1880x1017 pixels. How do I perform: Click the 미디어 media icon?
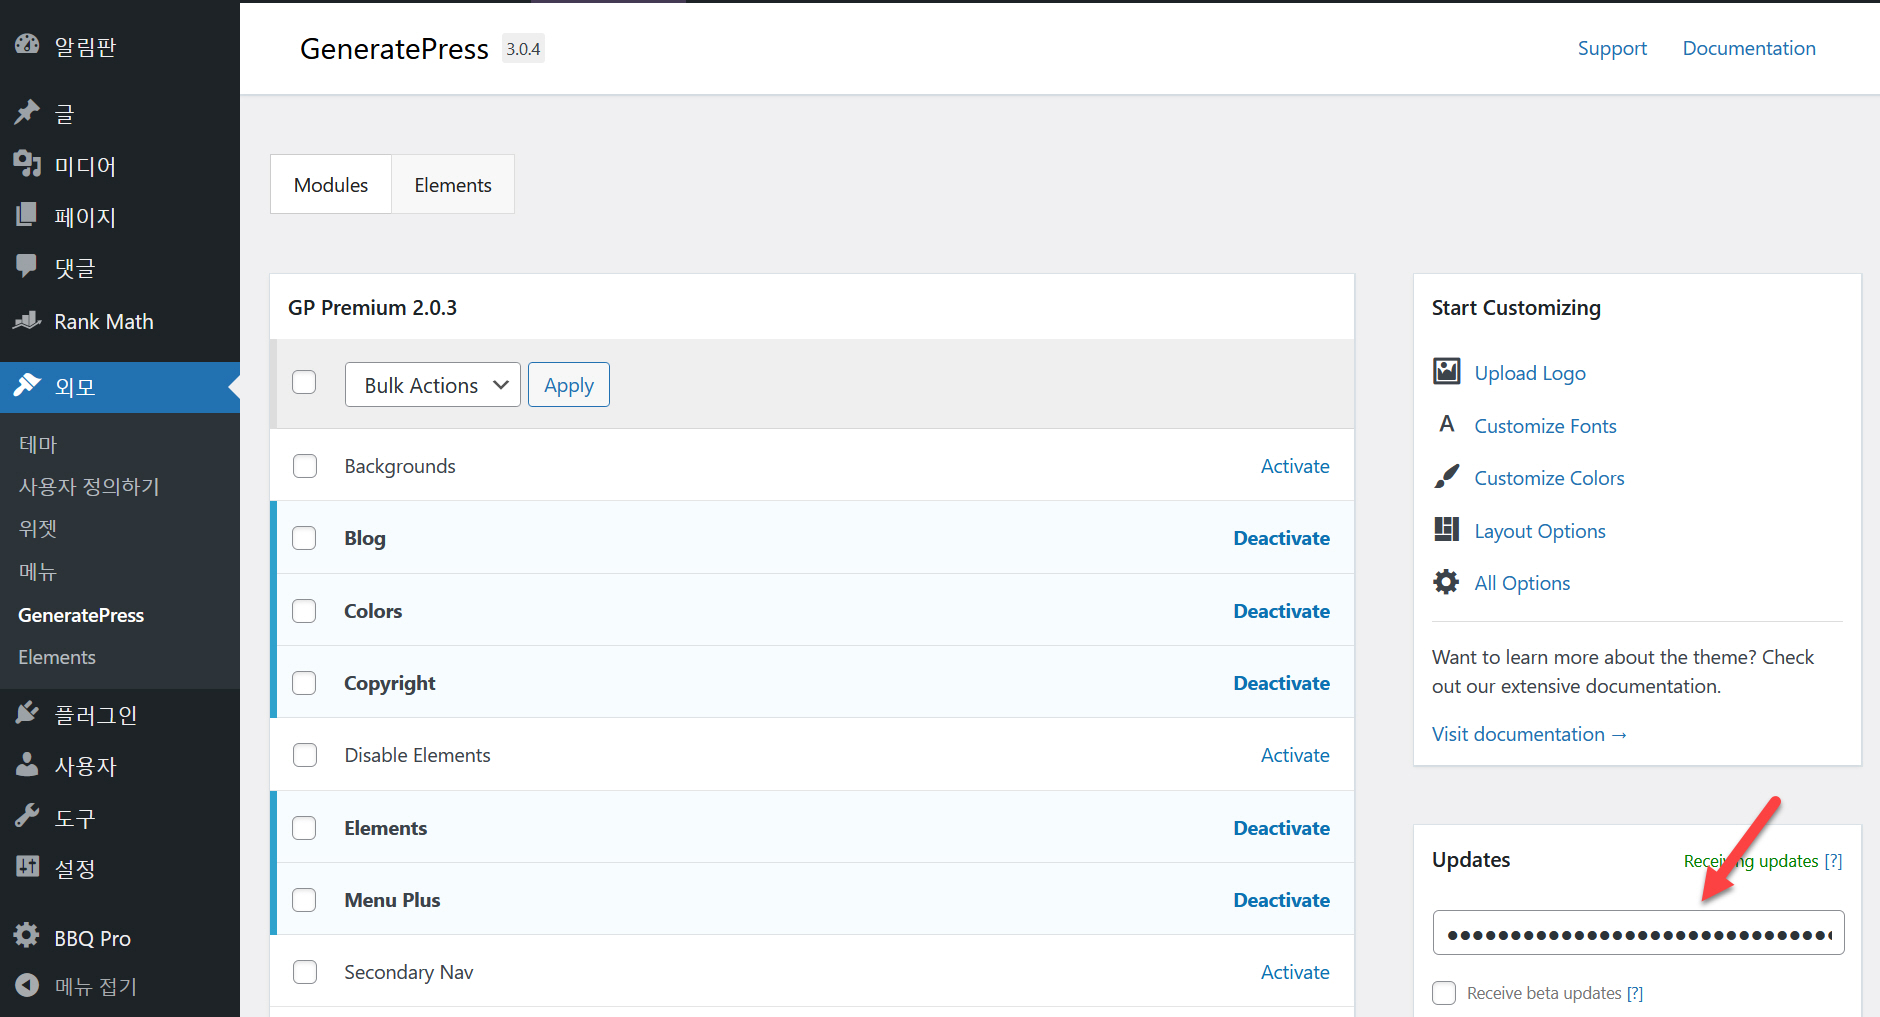[27, 164]
